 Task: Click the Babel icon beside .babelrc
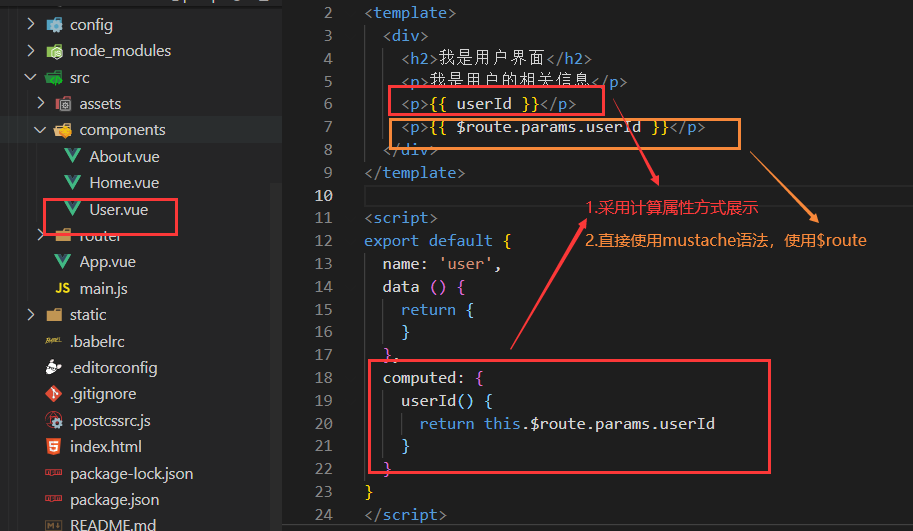click(x=54, y=341)
